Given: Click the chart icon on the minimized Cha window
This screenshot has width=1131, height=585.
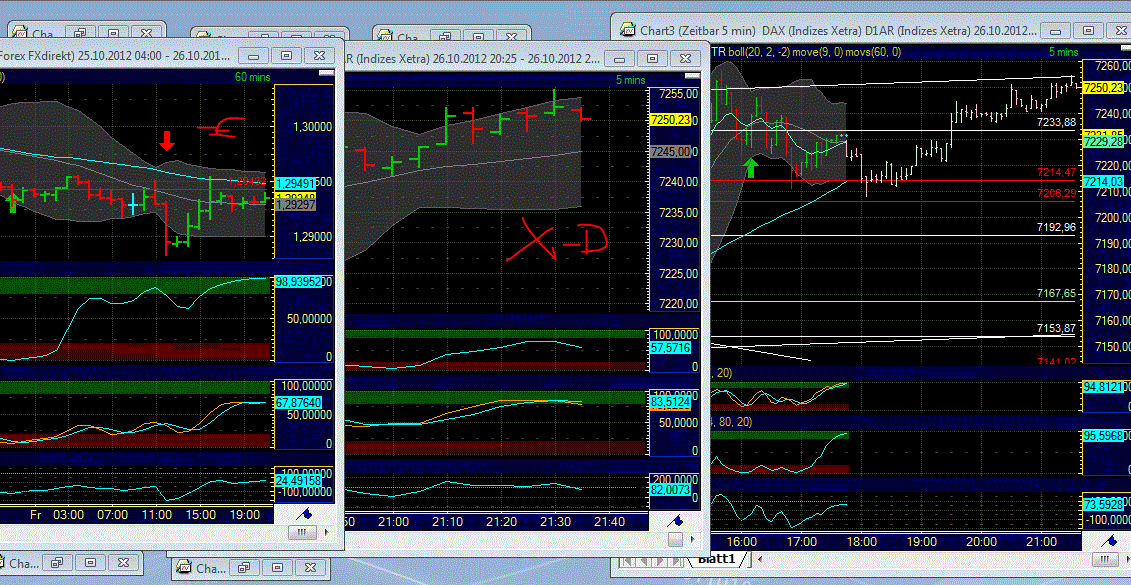Looking at the screenshot, I should pos(186,567).
